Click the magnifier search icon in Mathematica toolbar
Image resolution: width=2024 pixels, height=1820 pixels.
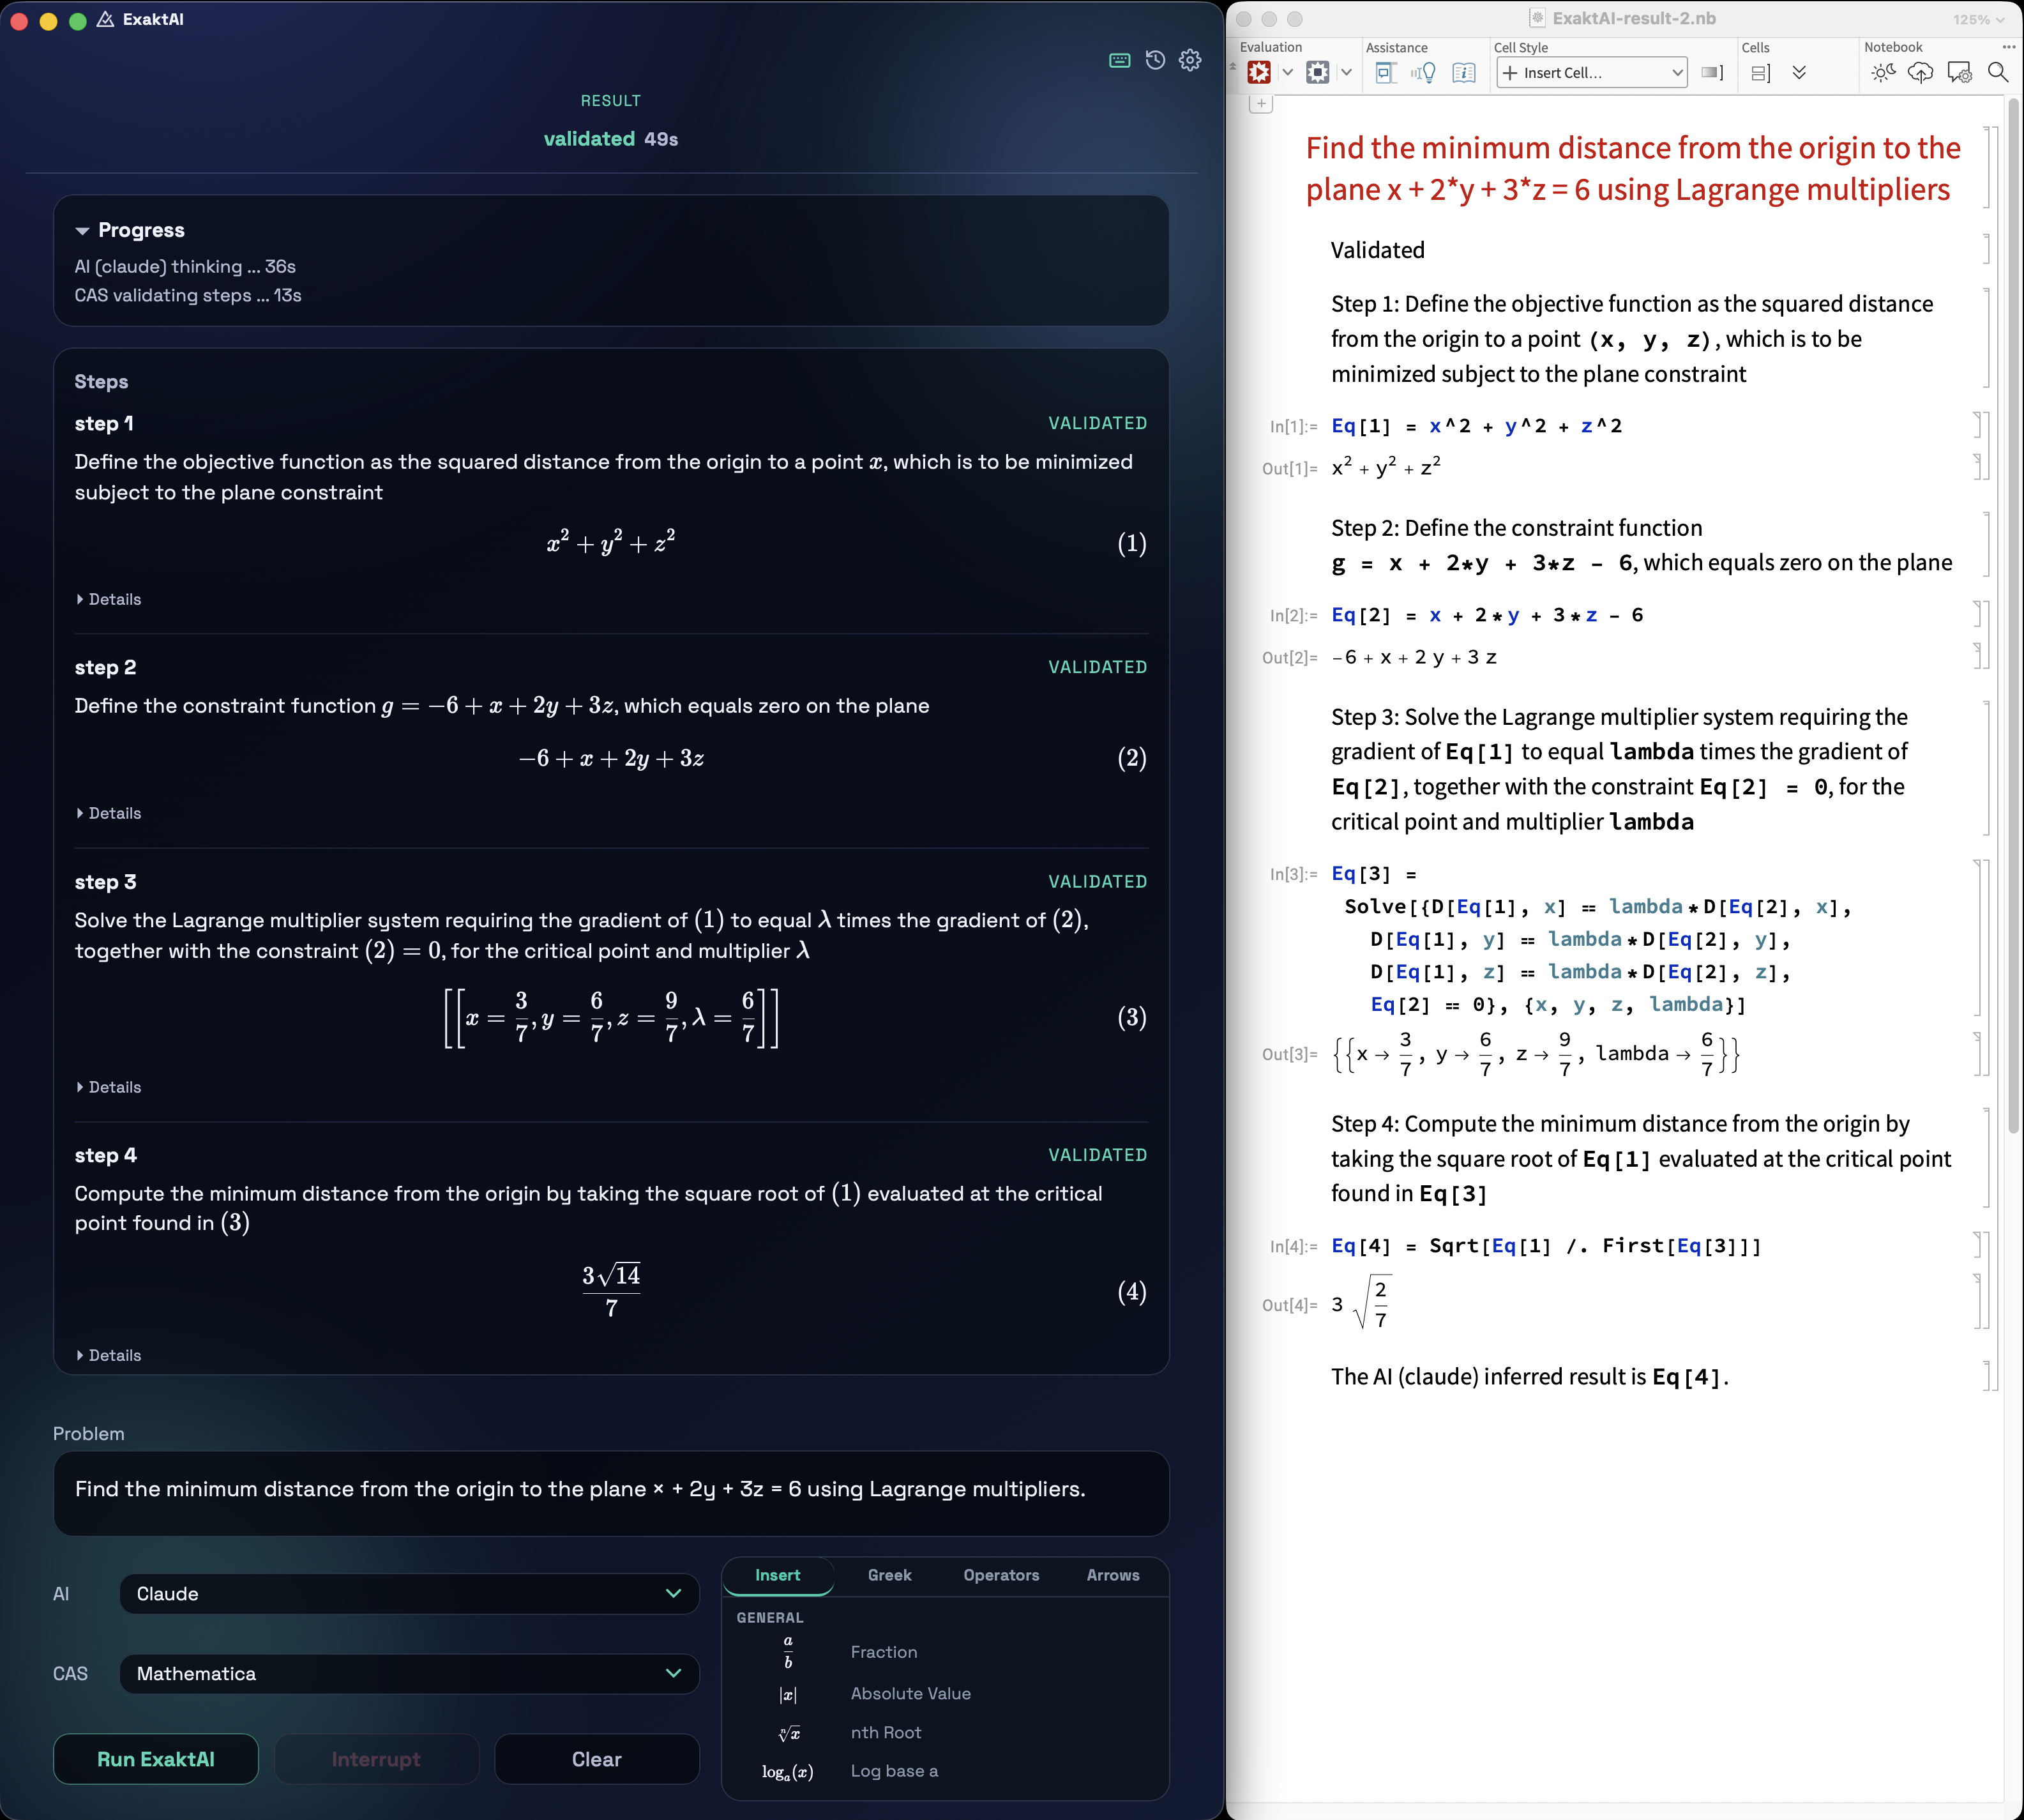pos(1997,72)
